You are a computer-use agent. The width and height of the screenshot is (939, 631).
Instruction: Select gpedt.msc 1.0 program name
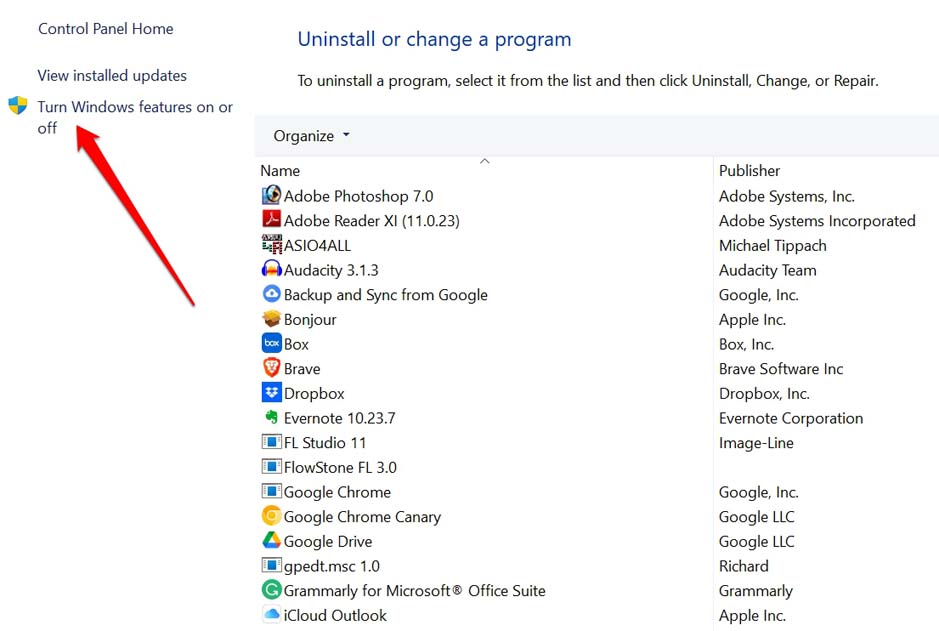point(332,566)
